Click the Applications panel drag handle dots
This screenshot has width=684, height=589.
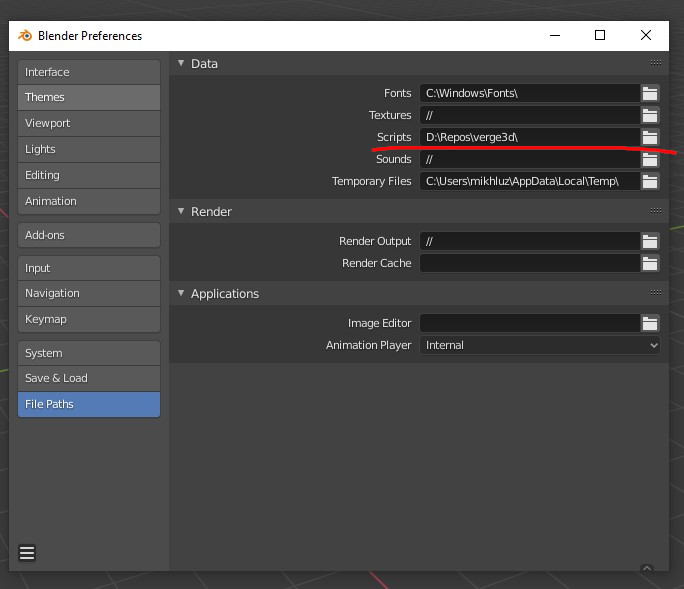656,293
